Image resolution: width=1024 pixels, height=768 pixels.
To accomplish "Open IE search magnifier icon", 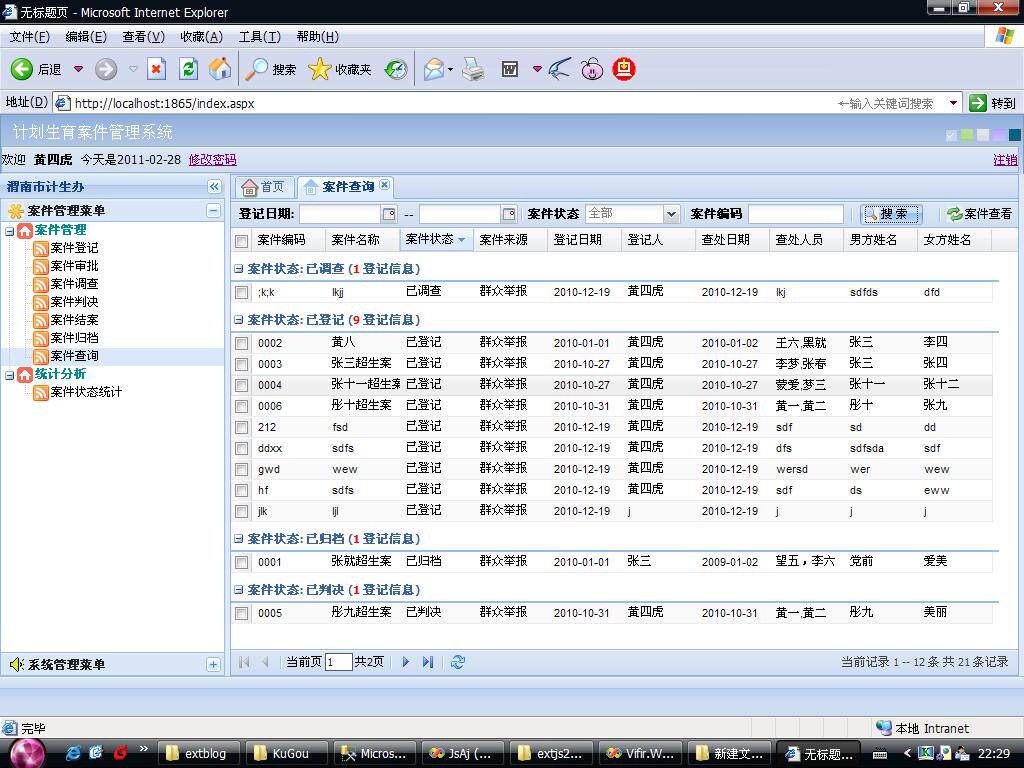I will pos(256,69).
